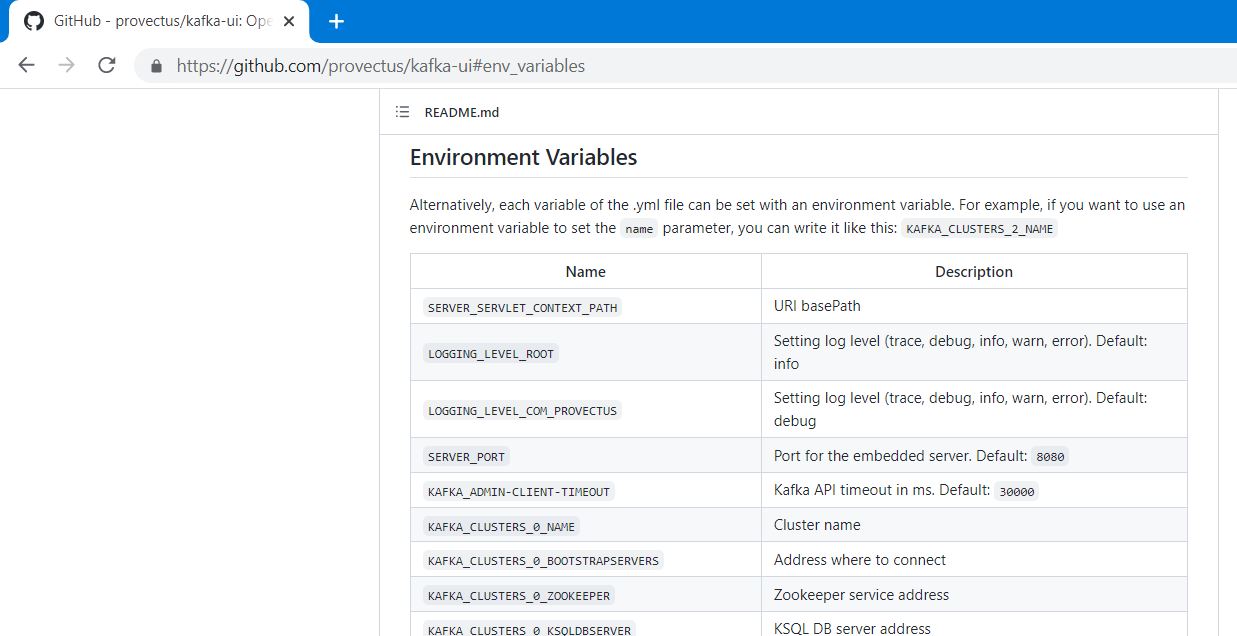Select the GitHub kafka-ui browser tab
1237x636 pixels.
(x=160, y=21)
